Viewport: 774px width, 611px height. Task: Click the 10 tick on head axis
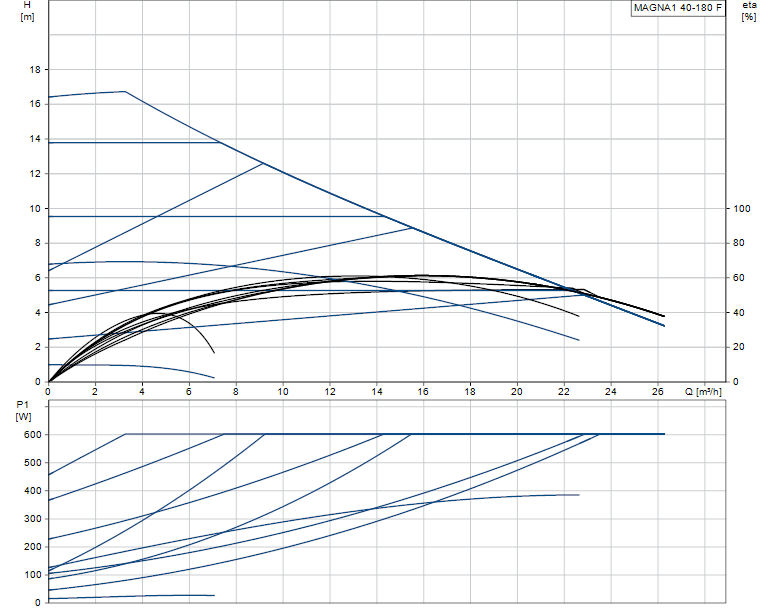(34, 208)
